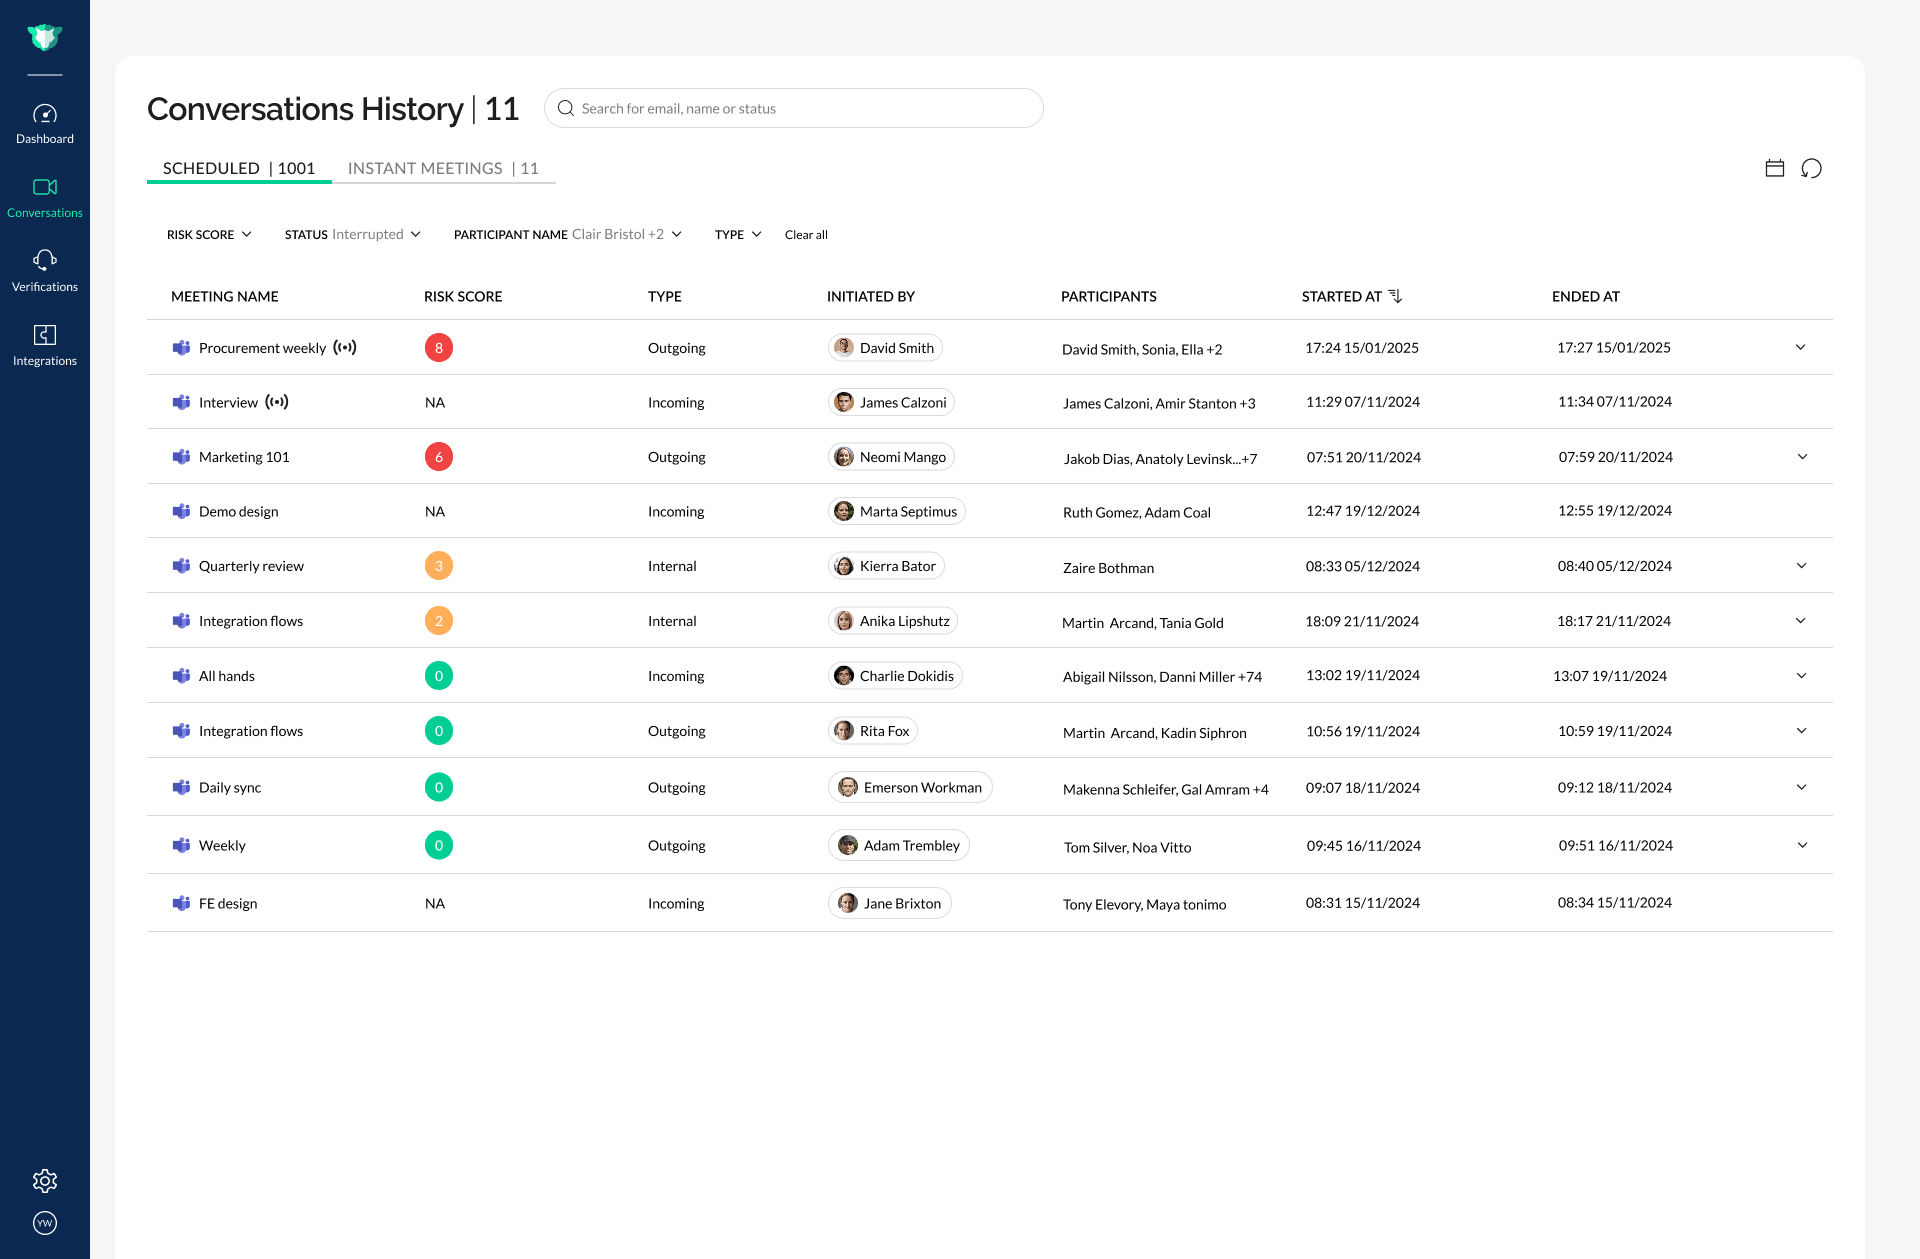Screen dimensions: 1920x1259
Task: Click the calendar icon at top right
Action: tap(1775, 168)
